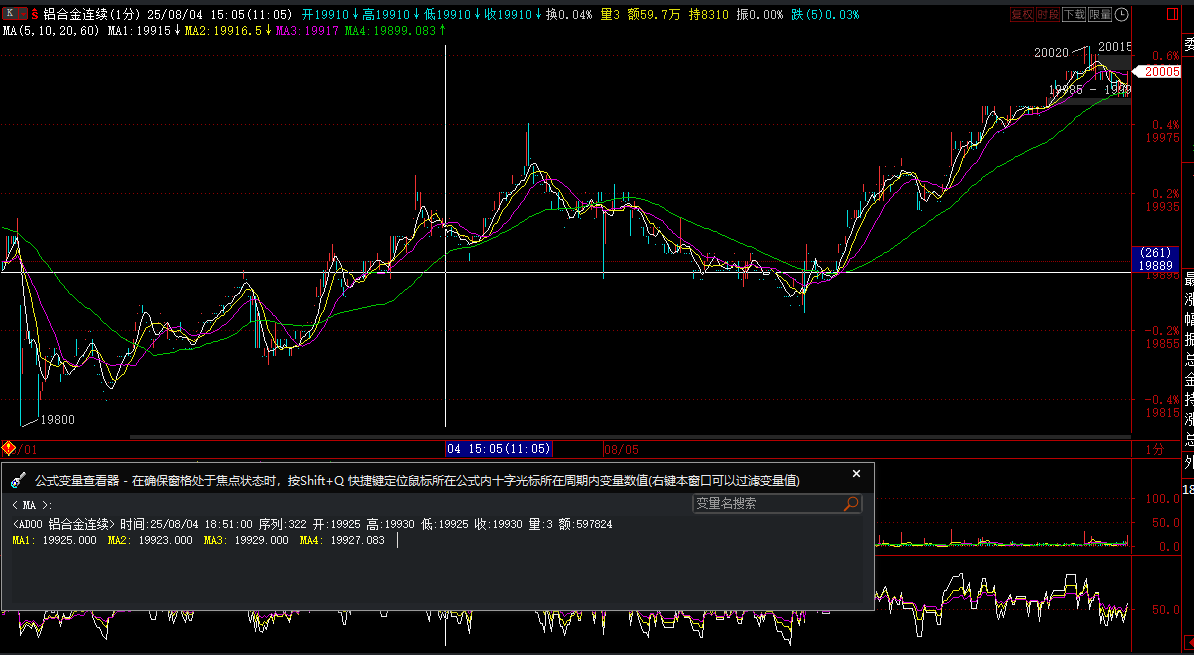Click the key icon in formula viewer title
1194x655 pixels.
[18, 481]
